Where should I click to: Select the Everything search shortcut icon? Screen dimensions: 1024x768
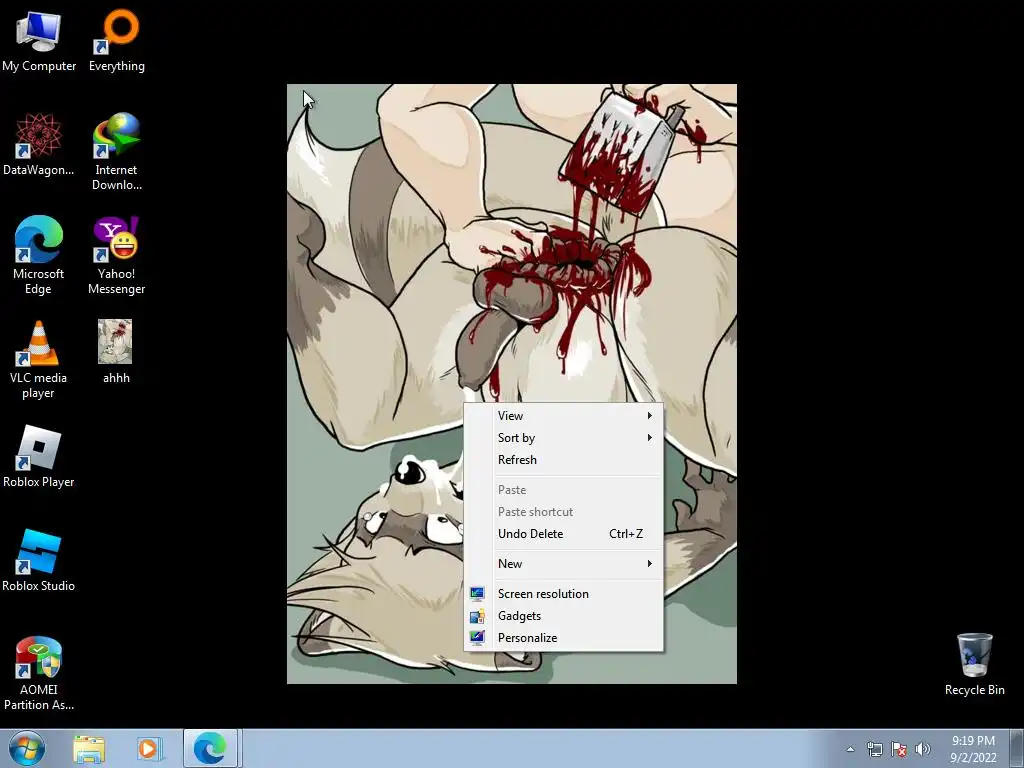116,40
